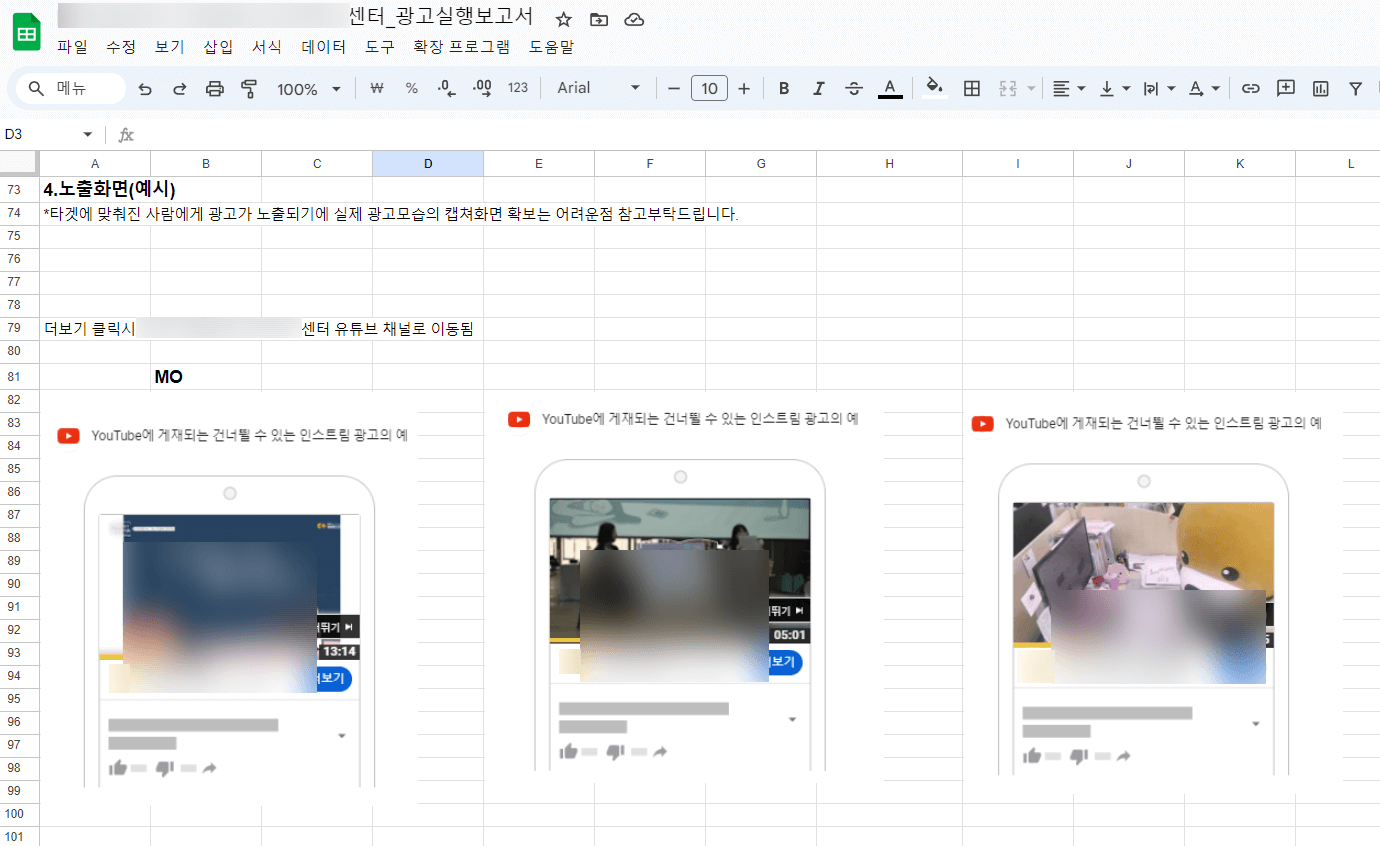Open the borders menu
The height and width of the screenshot is (846, 1380).
(971, 88)
